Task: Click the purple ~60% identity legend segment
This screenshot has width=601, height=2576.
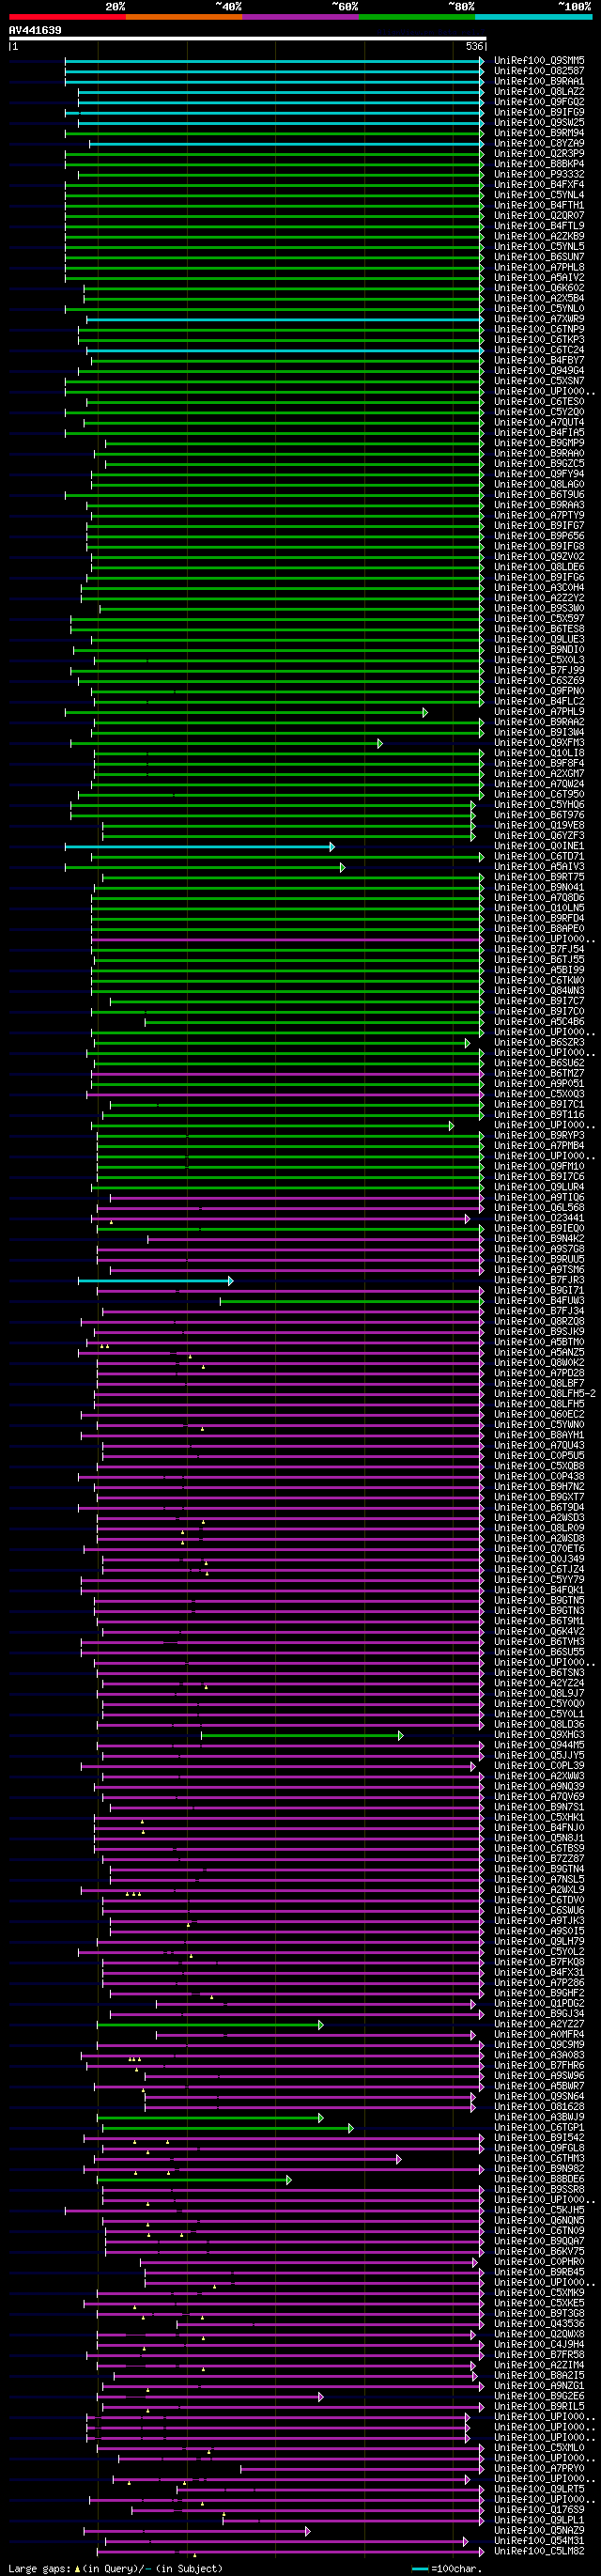Action: (x=300, y=17)
